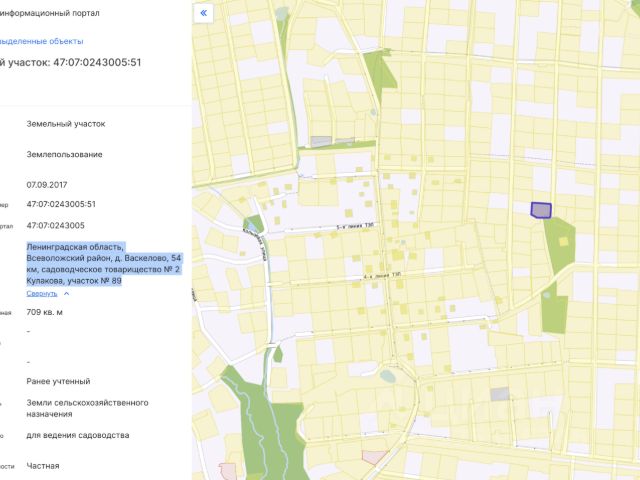The width and height of the screenshot is (640, 480).
Task: Click the status value 'Ранее учтенный'
Action: pos(58,381)
